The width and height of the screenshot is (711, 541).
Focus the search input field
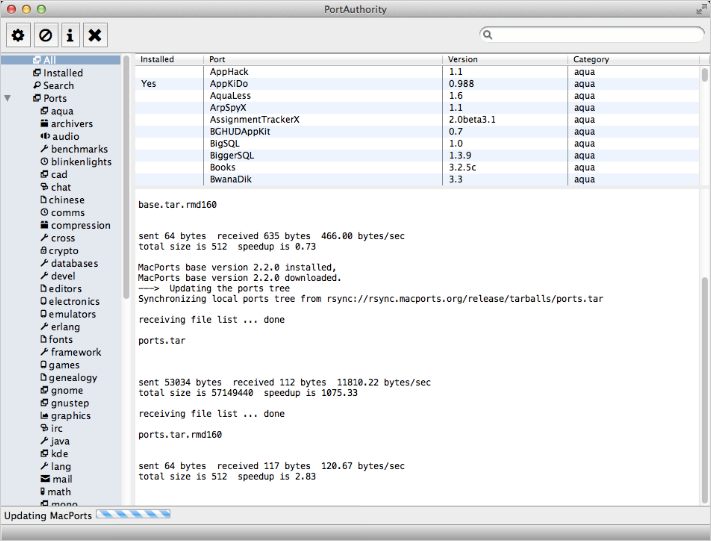click(592, 34)
